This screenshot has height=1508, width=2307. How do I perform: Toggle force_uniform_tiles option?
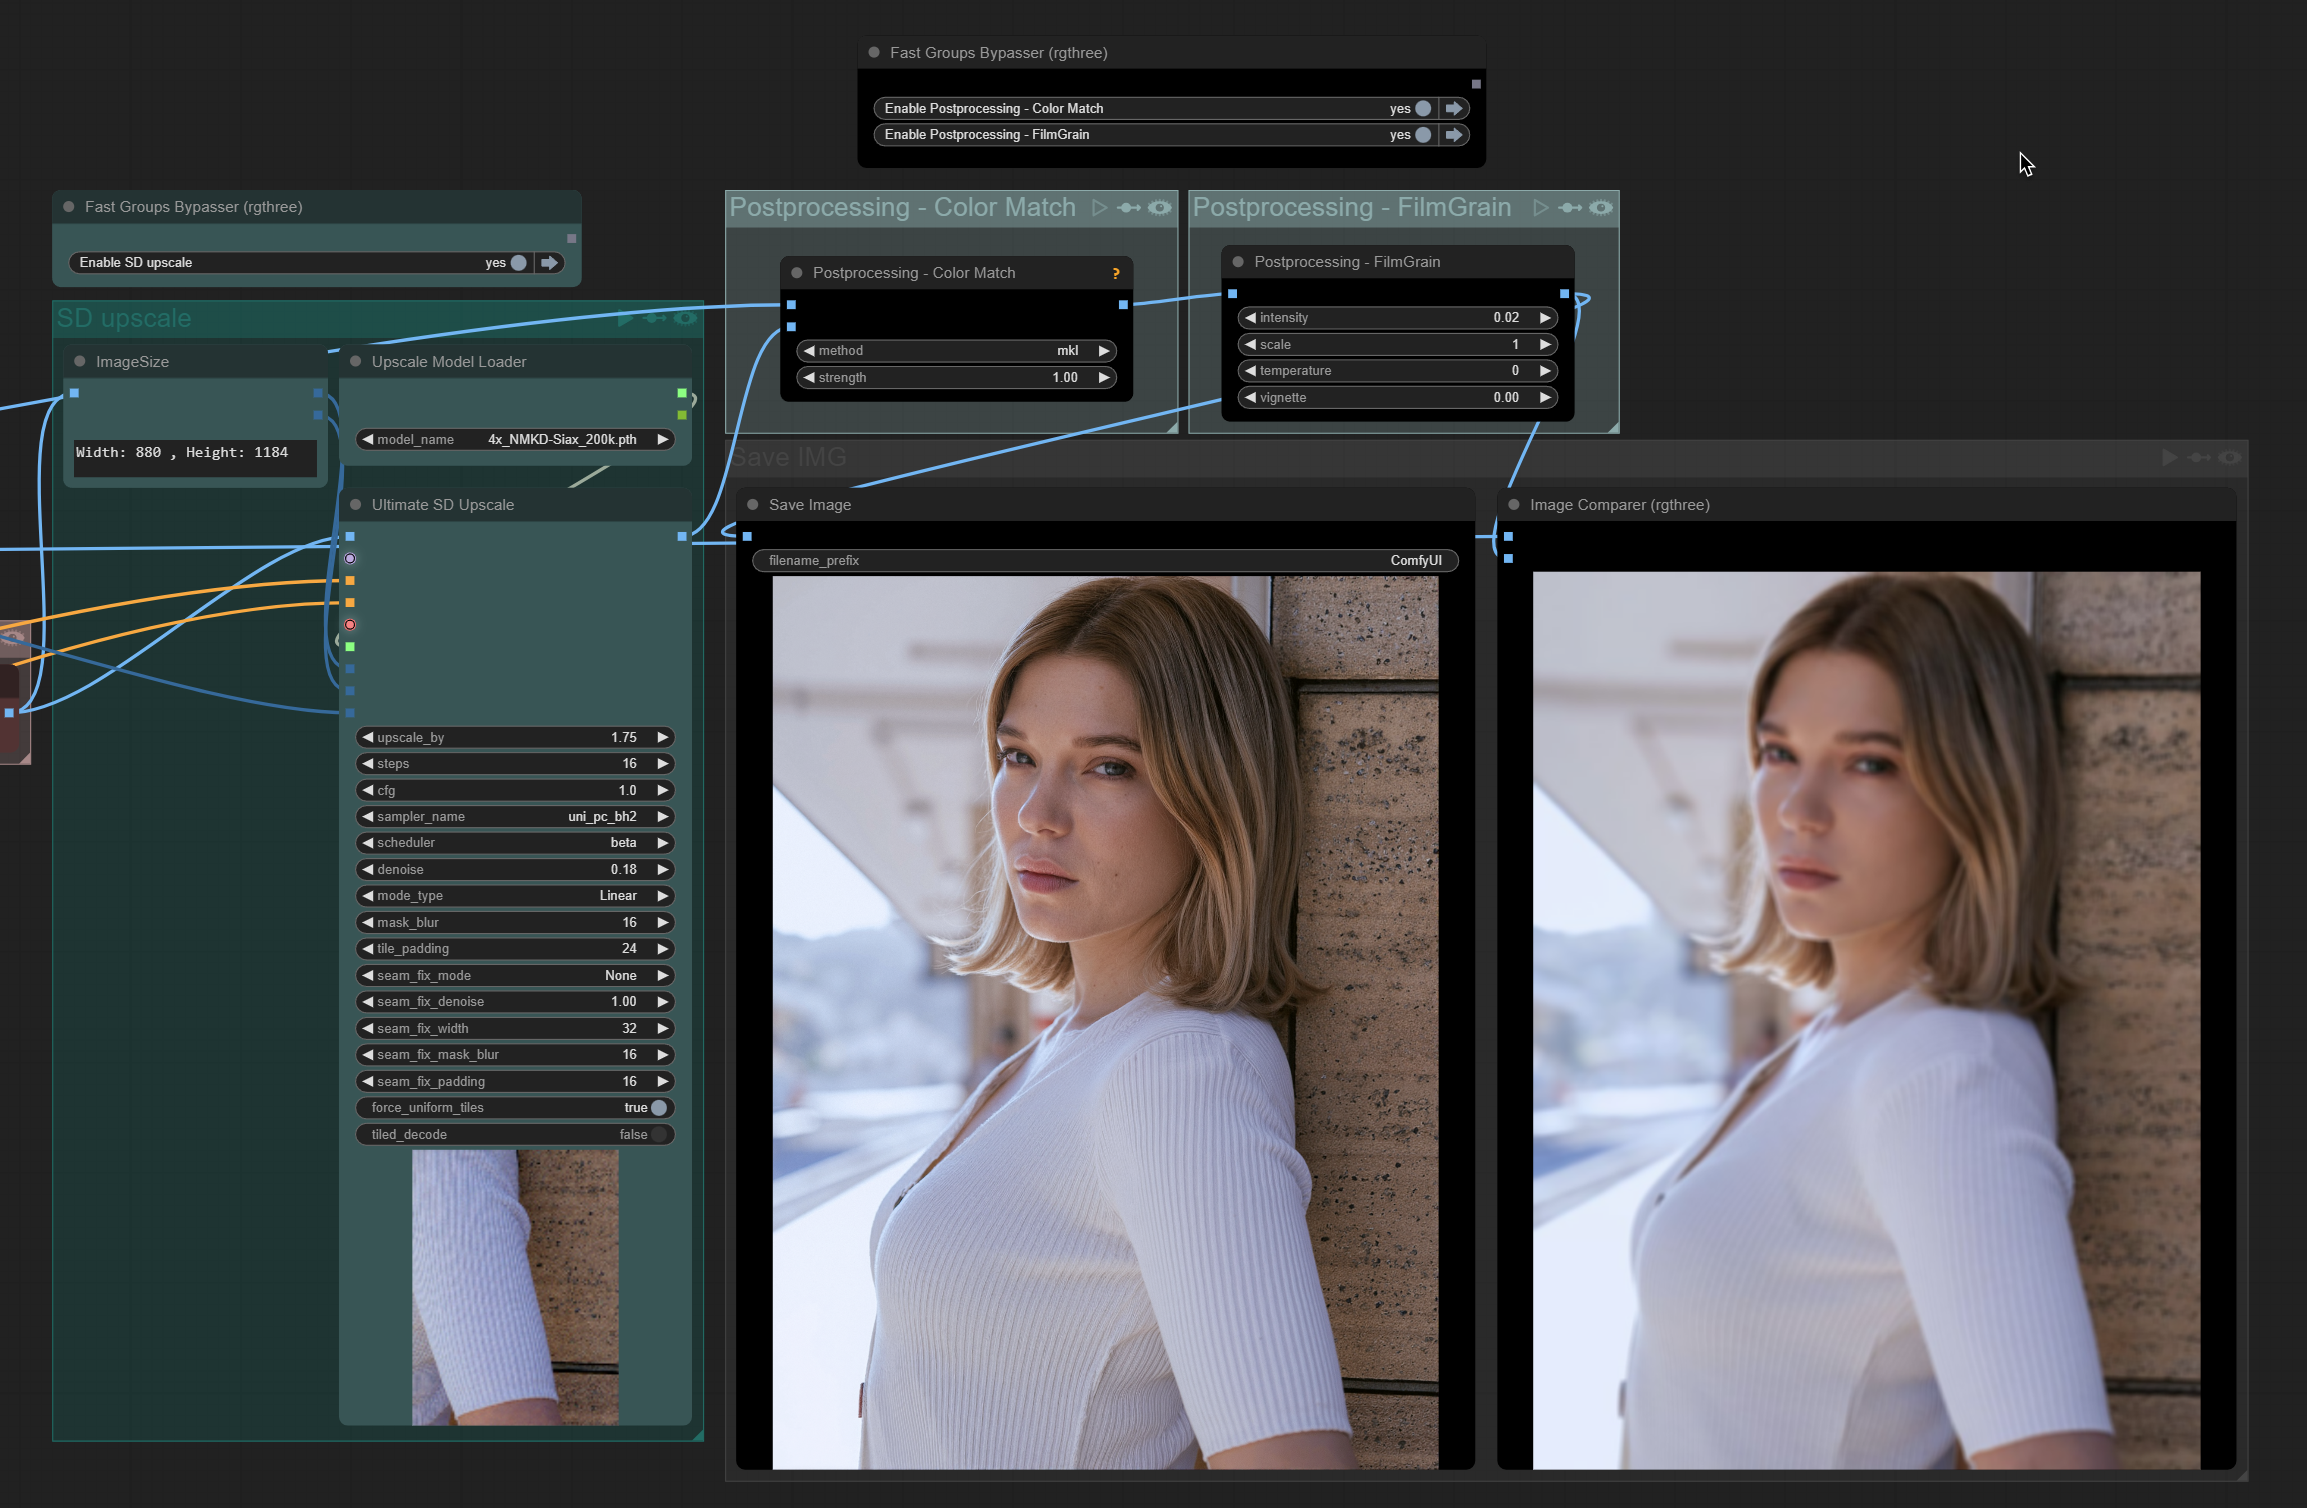(x=658, y=1107)
